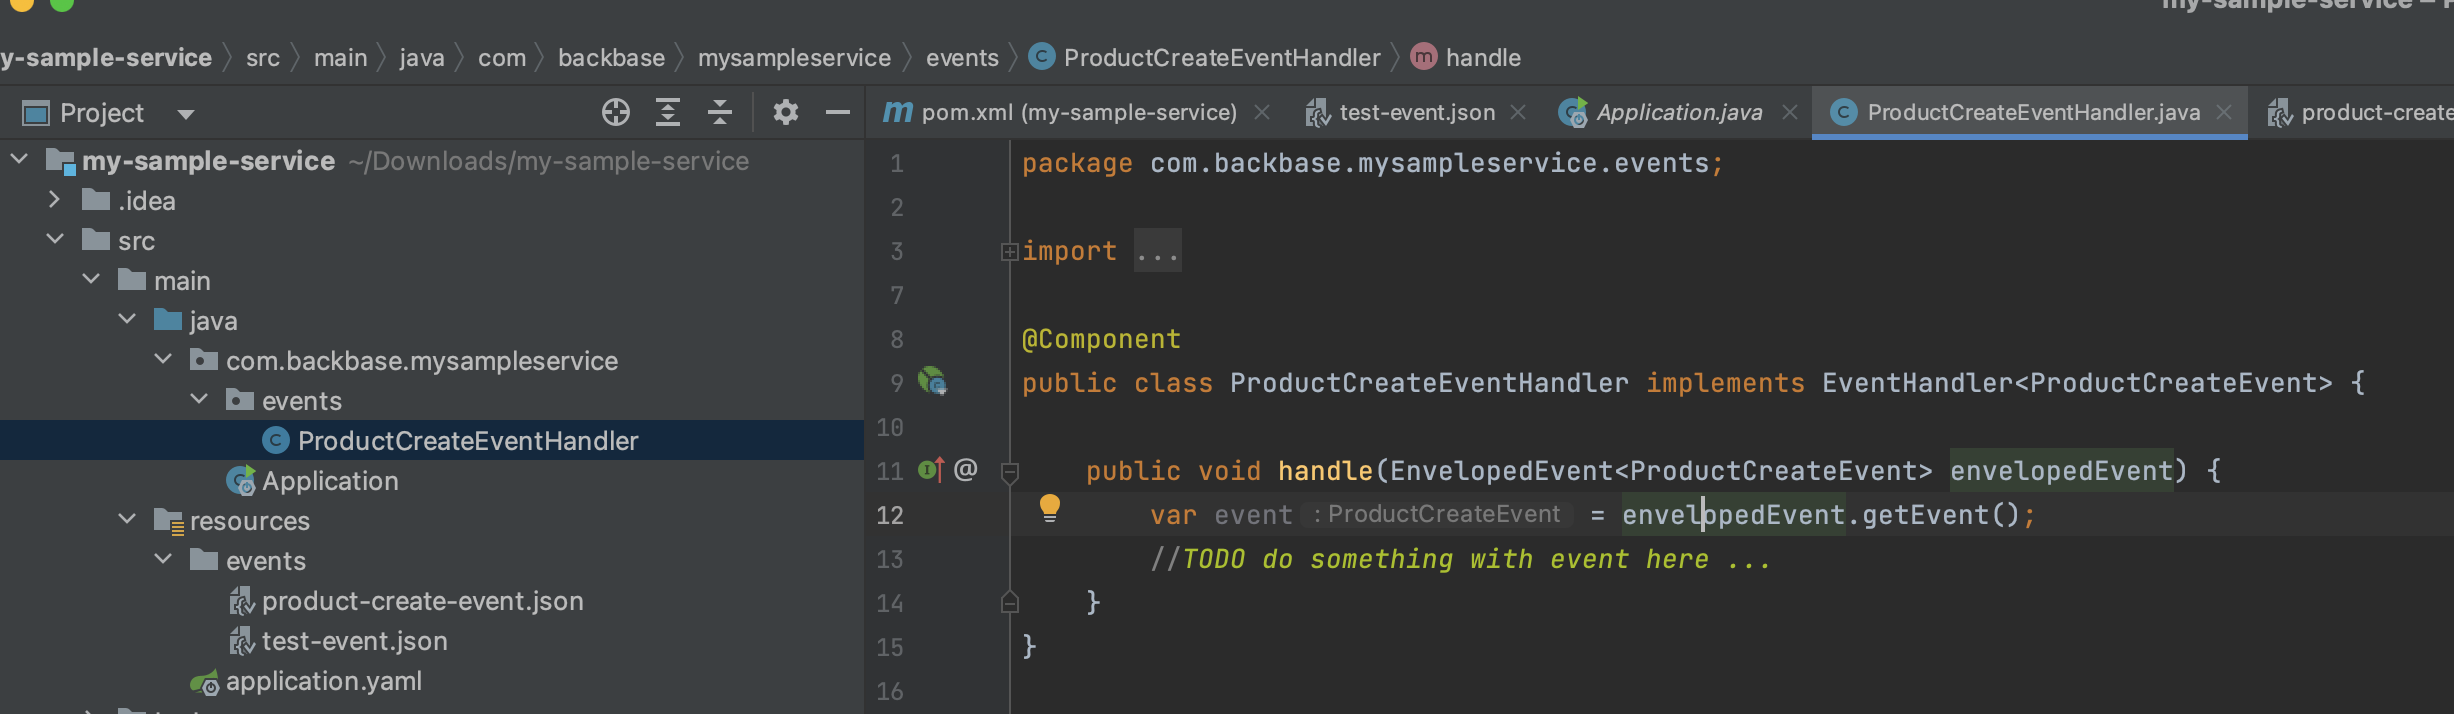Switch to the Application.java tab

[1679, 112]
